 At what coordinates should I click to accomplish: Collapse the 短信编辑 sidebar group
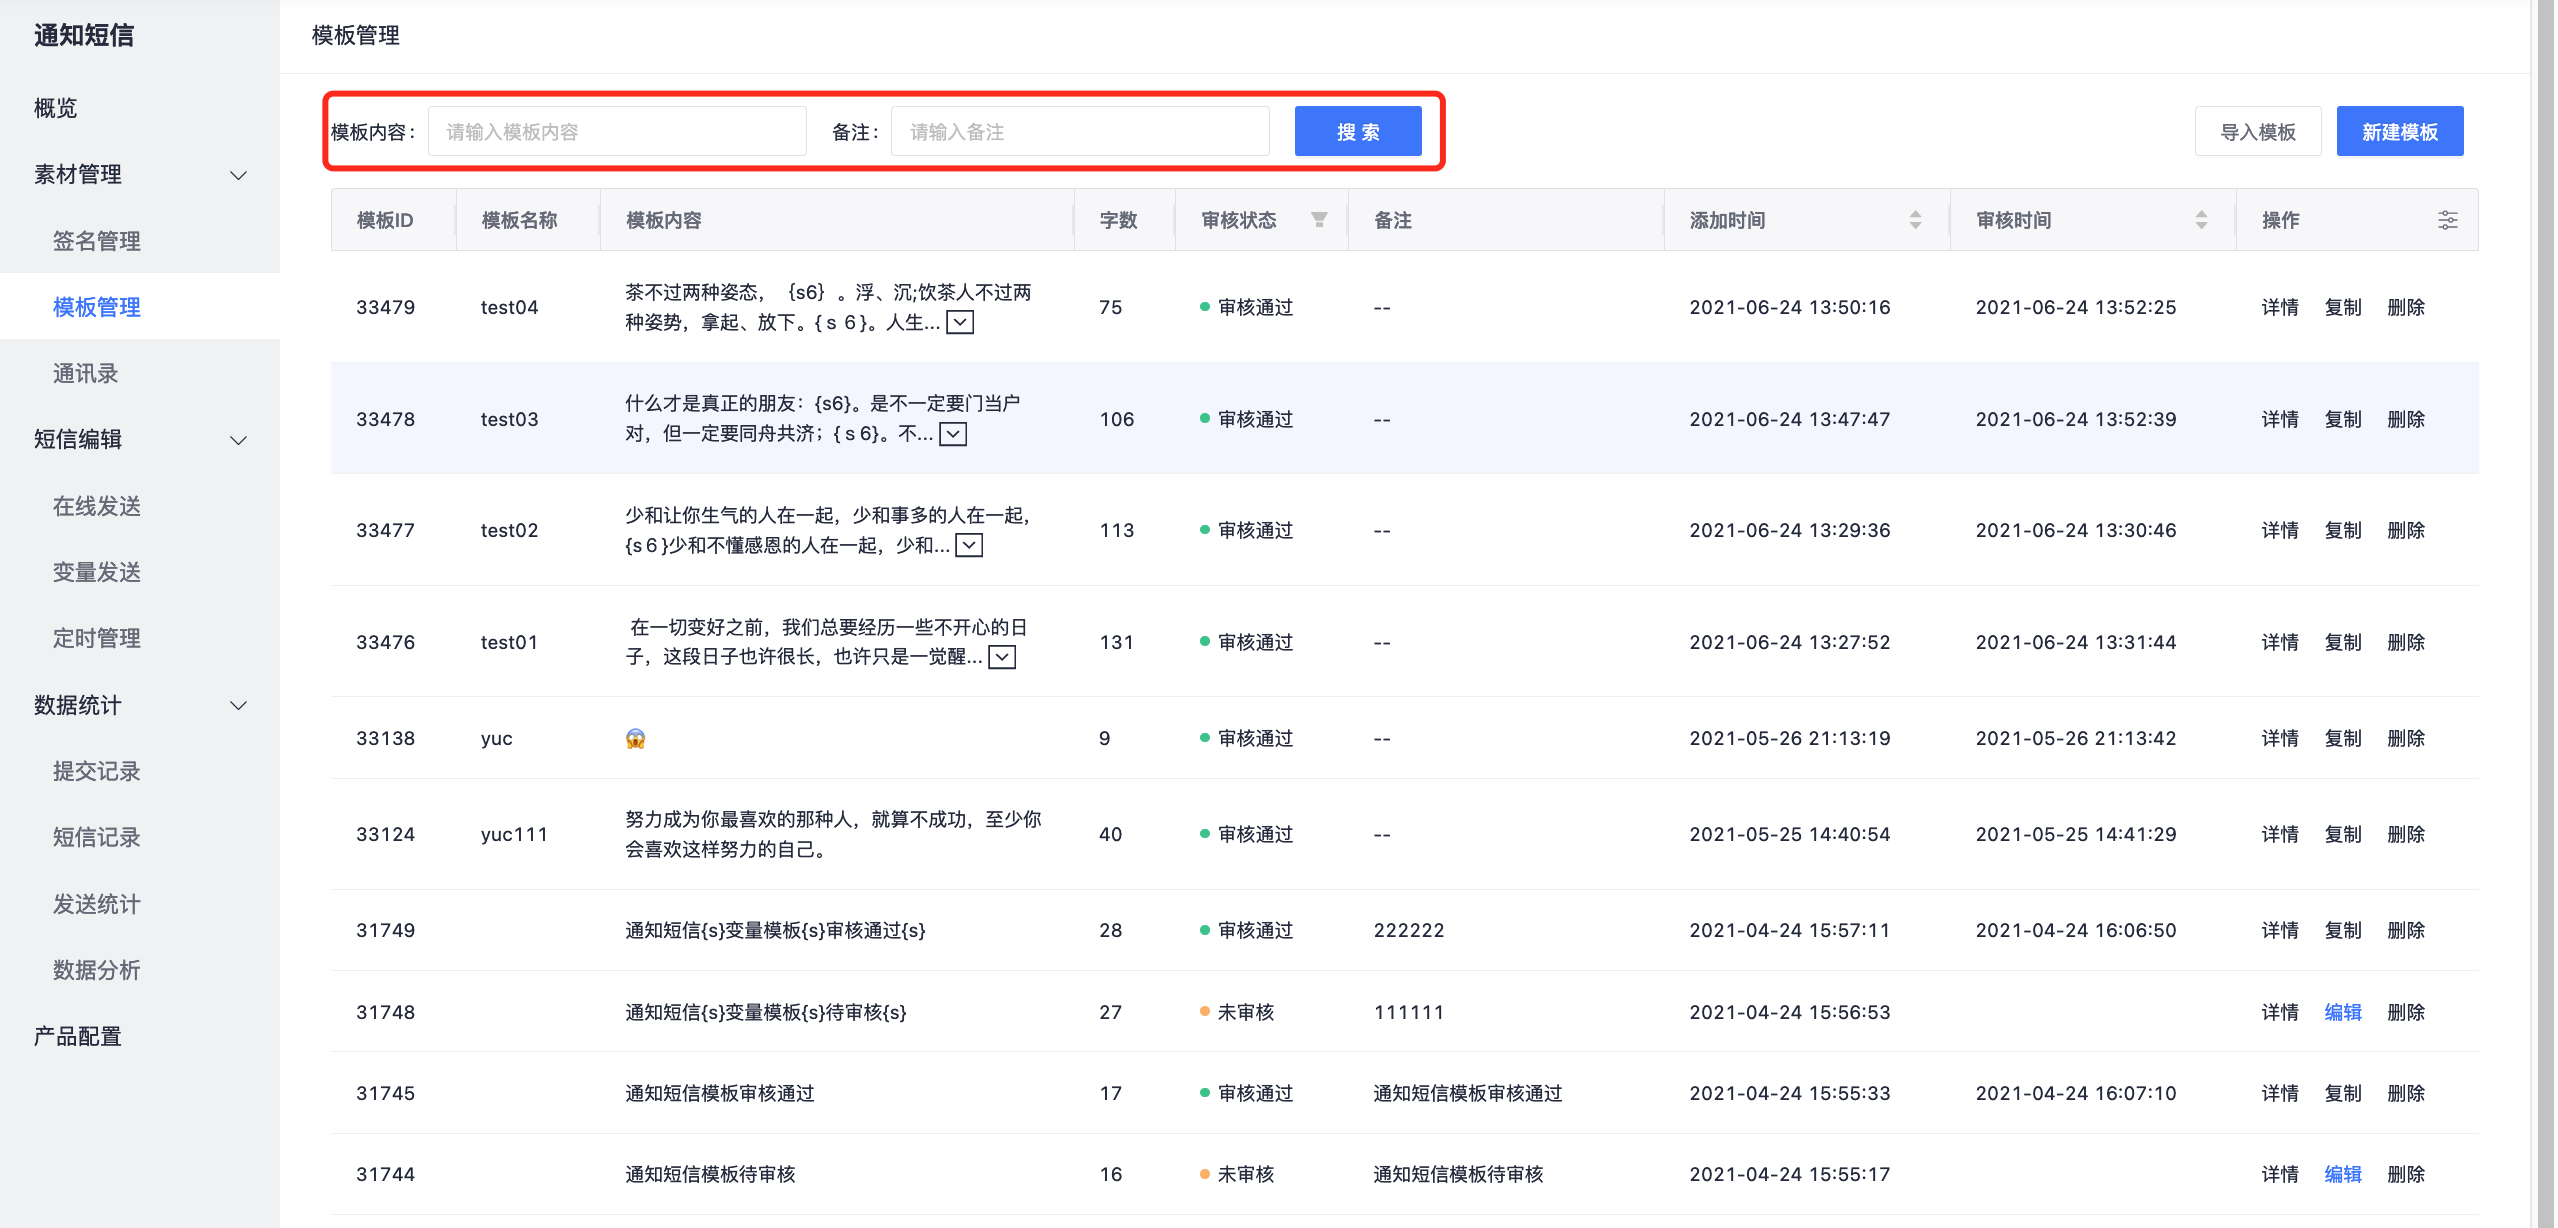[x=238, y=440]
